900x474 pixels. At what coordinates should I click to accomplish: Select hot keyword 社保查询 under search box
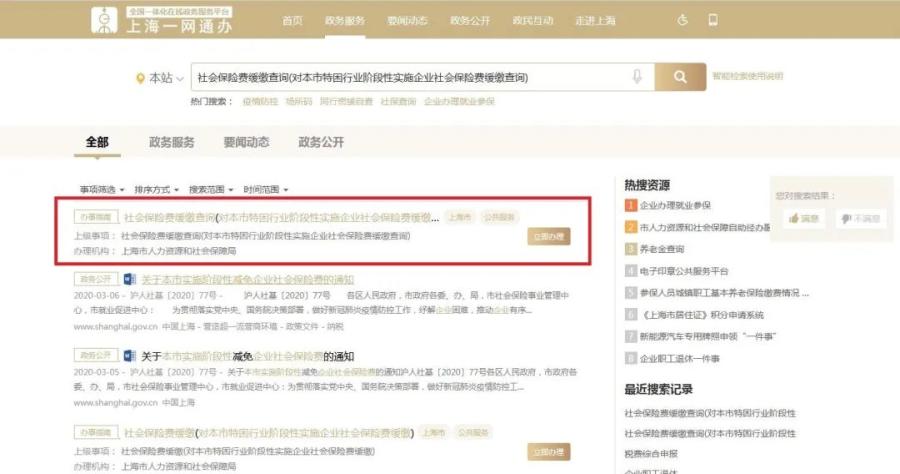pyautogui.click(x=398, y=102)
